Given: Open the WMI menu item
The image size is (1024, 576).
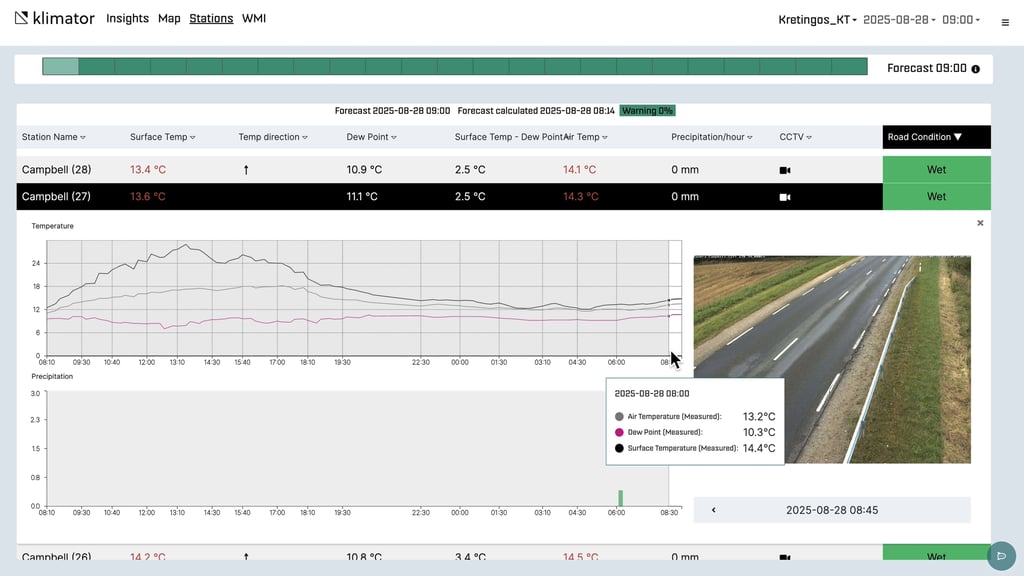Looking at the screenshot, I should [254, 19].
